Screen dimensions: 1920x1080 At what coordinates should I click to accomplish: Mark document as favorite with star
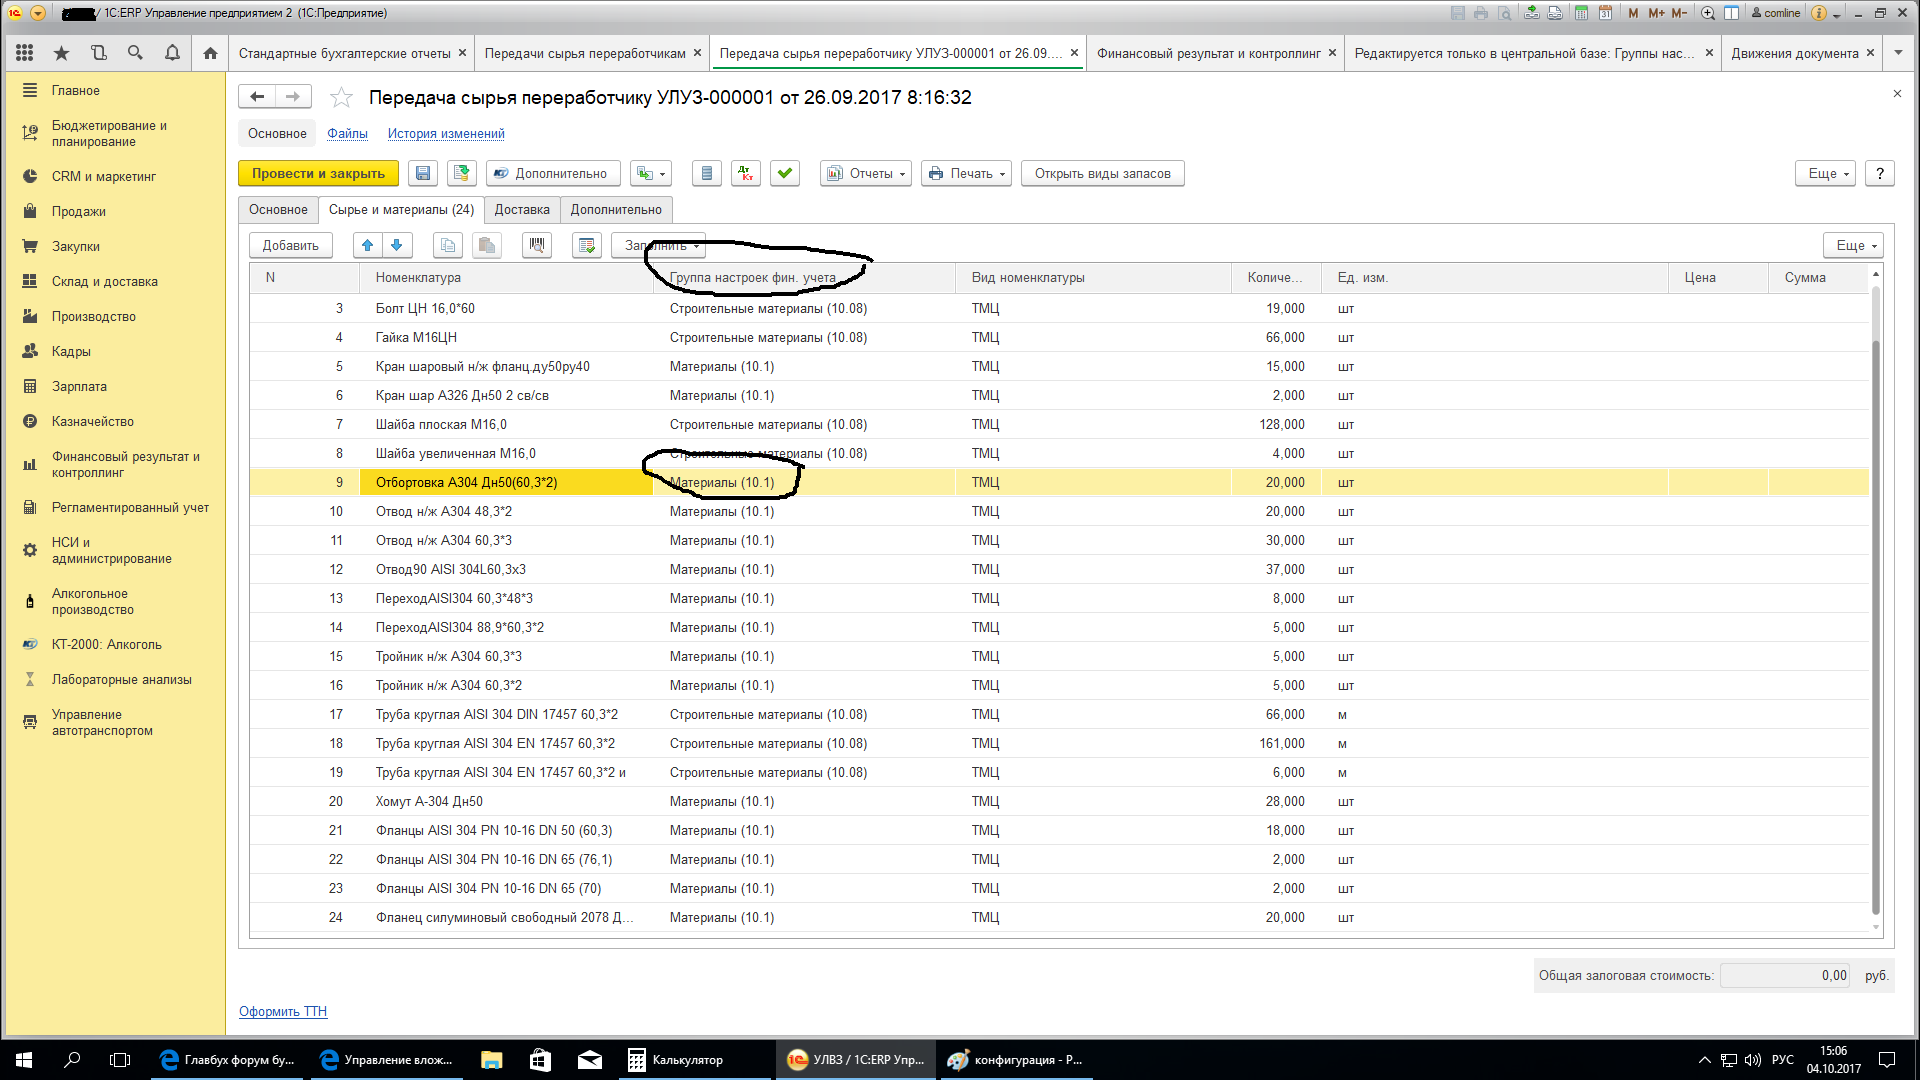tap(341, 97)
